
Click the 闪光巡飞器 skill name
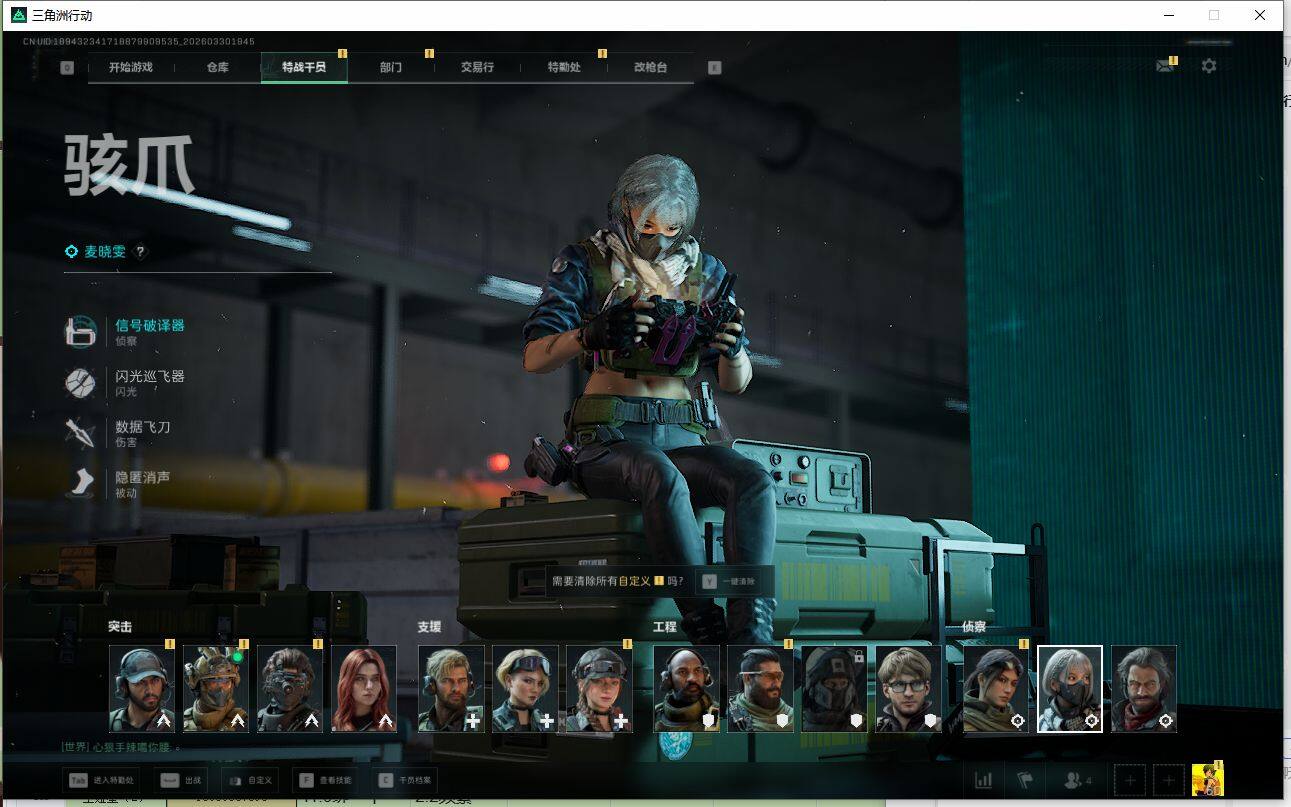[150, 376]
